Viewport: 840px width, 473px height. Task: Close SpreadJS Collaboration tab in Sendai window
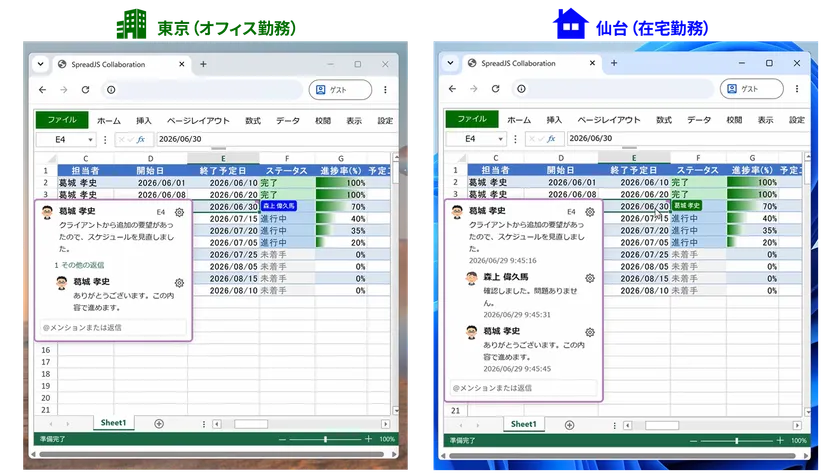pos(592,63)
